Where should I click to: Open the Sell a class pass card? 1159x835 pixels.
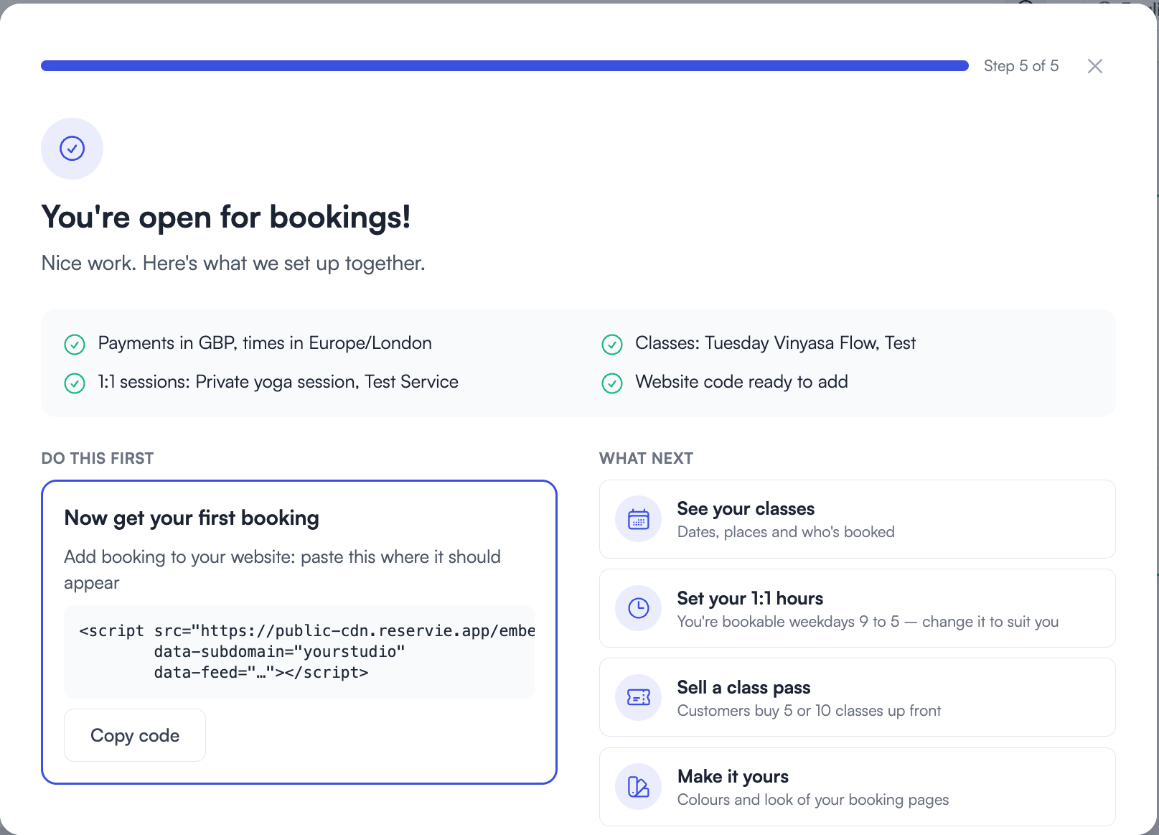[x=857, y=697]
